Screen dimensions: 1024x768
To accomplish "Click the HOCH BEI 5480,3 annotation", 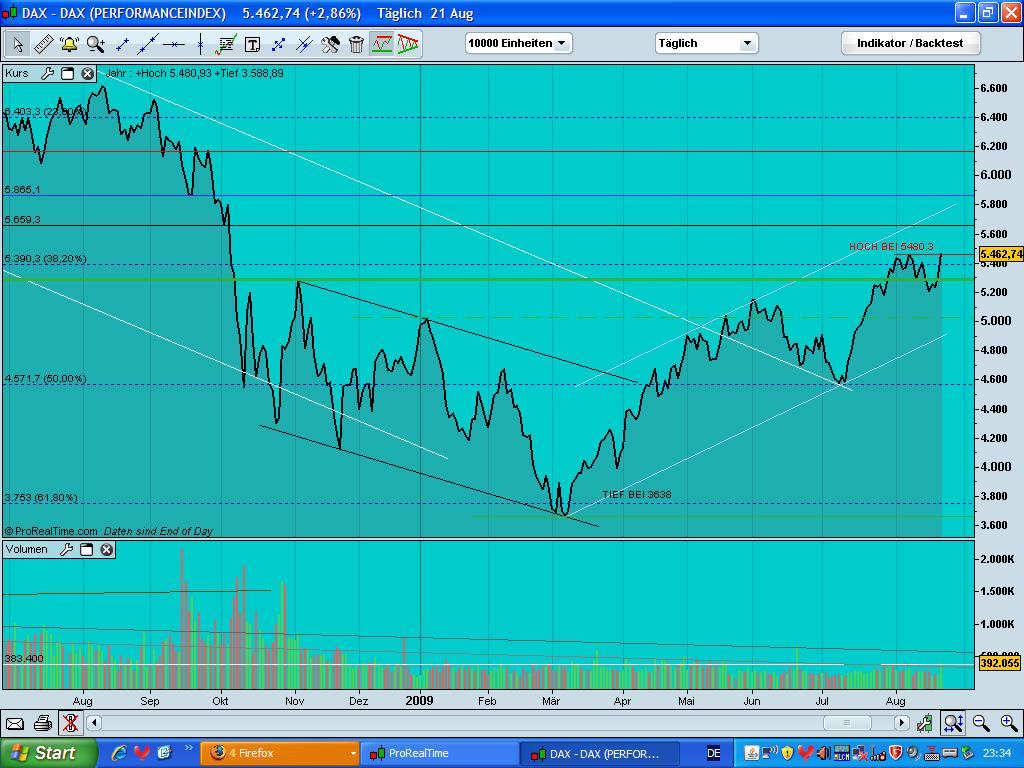I will pyautogui.click(x=891, y=246).
